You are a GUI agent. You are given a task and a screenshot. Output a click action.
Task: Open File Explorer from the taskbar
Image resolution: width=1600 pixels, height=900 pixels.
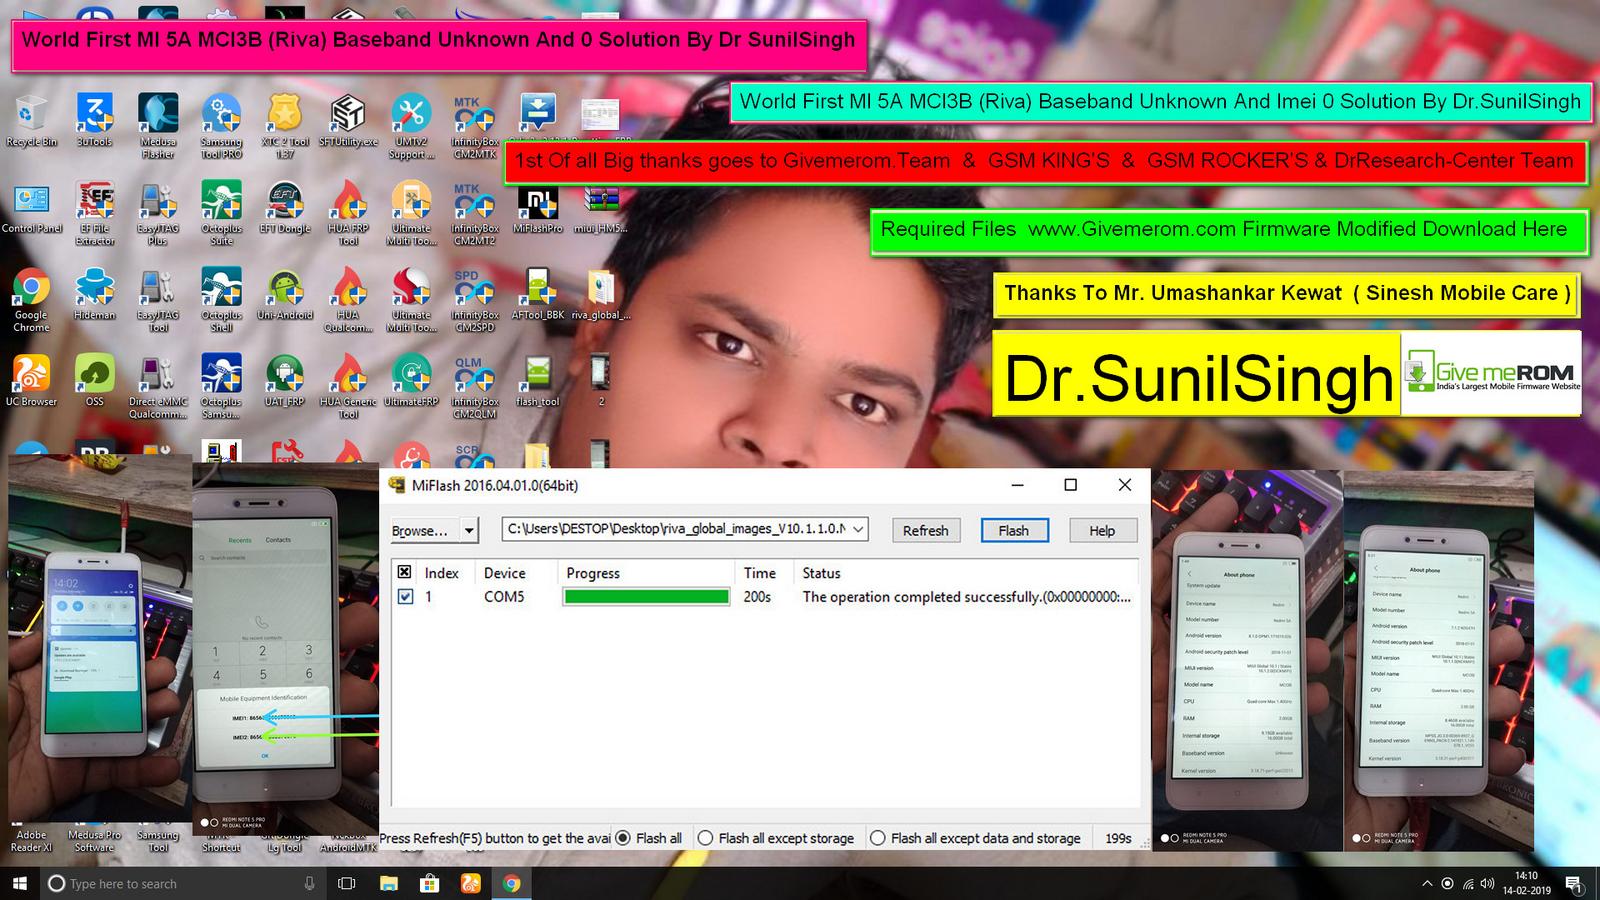388,883
